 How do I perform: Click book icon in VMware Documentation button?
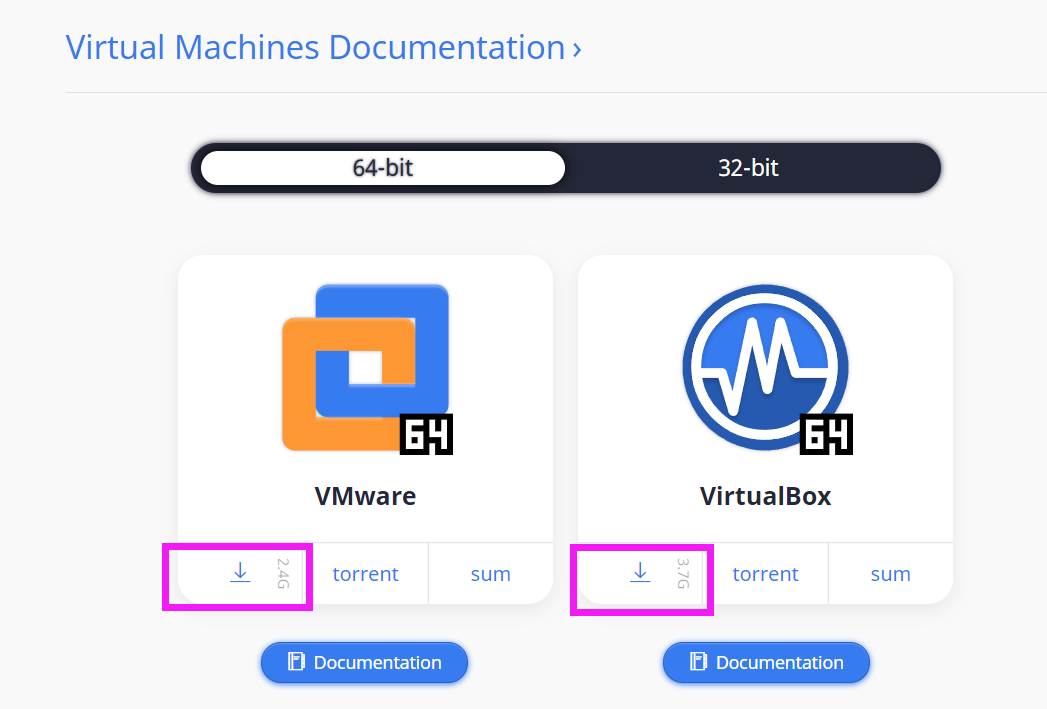[296, 662]
